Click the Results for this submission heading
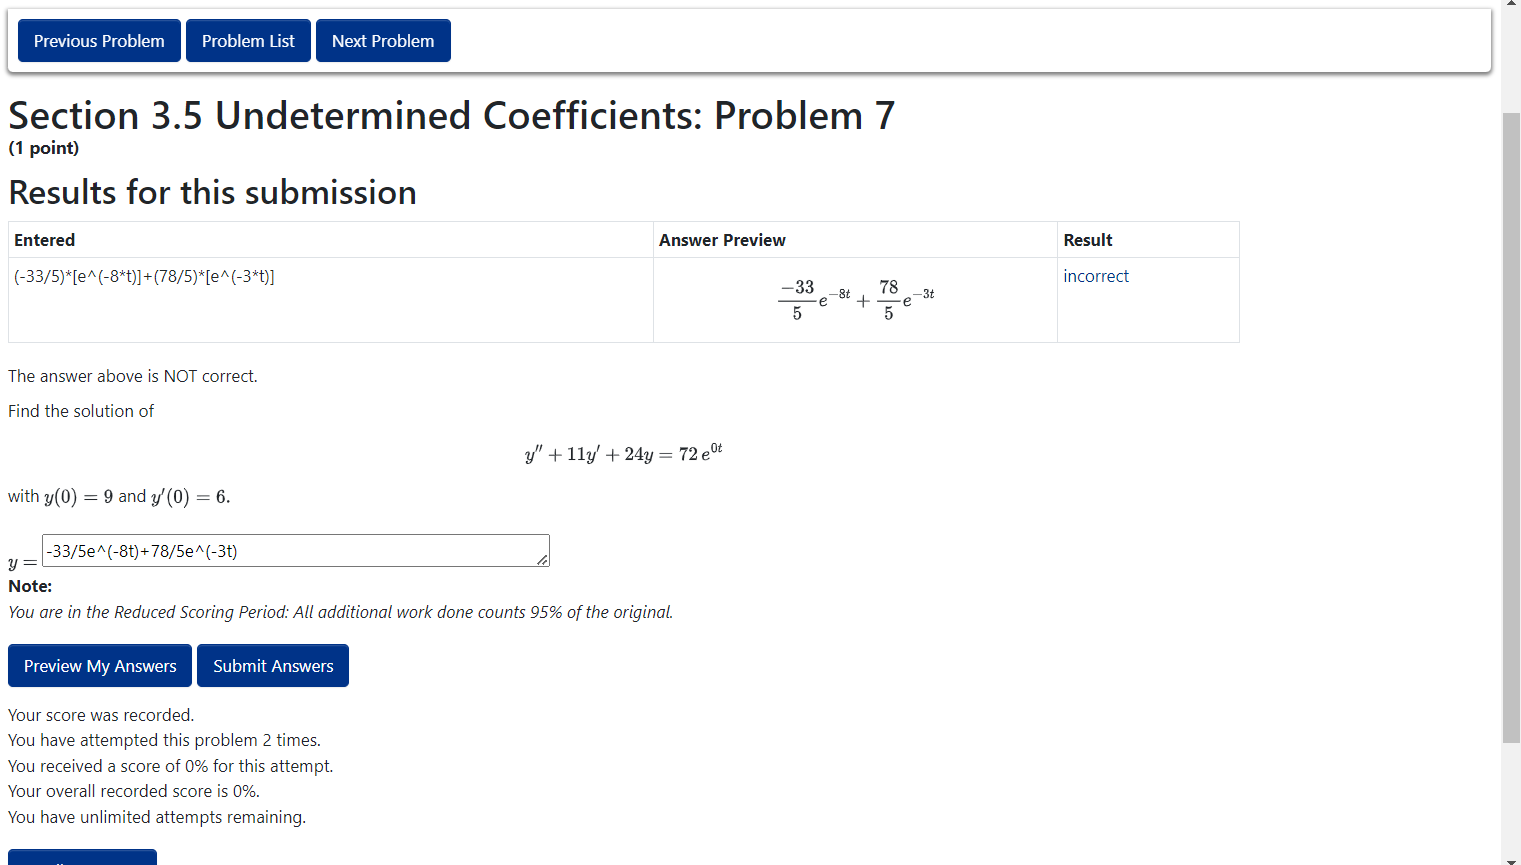Image resolution: width=1521 pixels, height=865 pixels. [x=213, y=192]
